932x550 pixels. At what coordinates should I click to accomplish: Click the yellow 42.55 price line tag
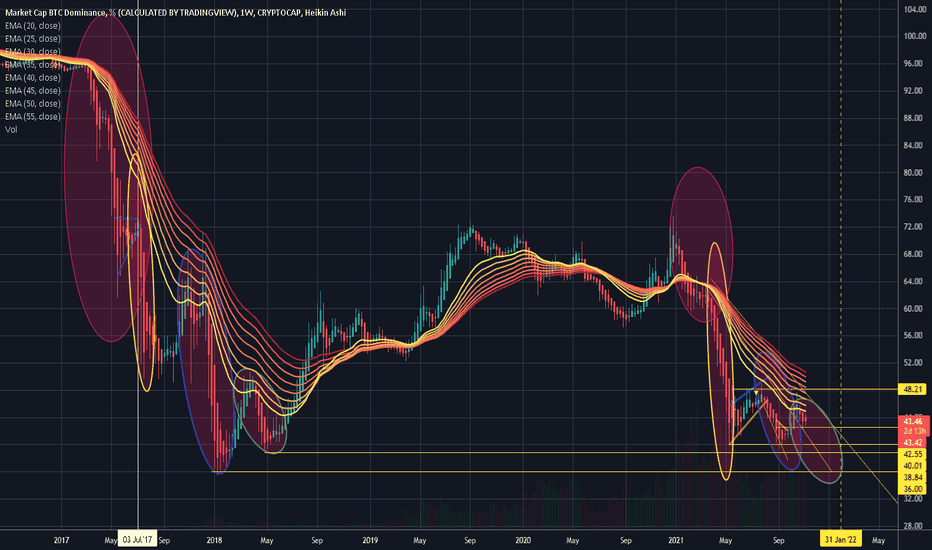pos(913,454)
